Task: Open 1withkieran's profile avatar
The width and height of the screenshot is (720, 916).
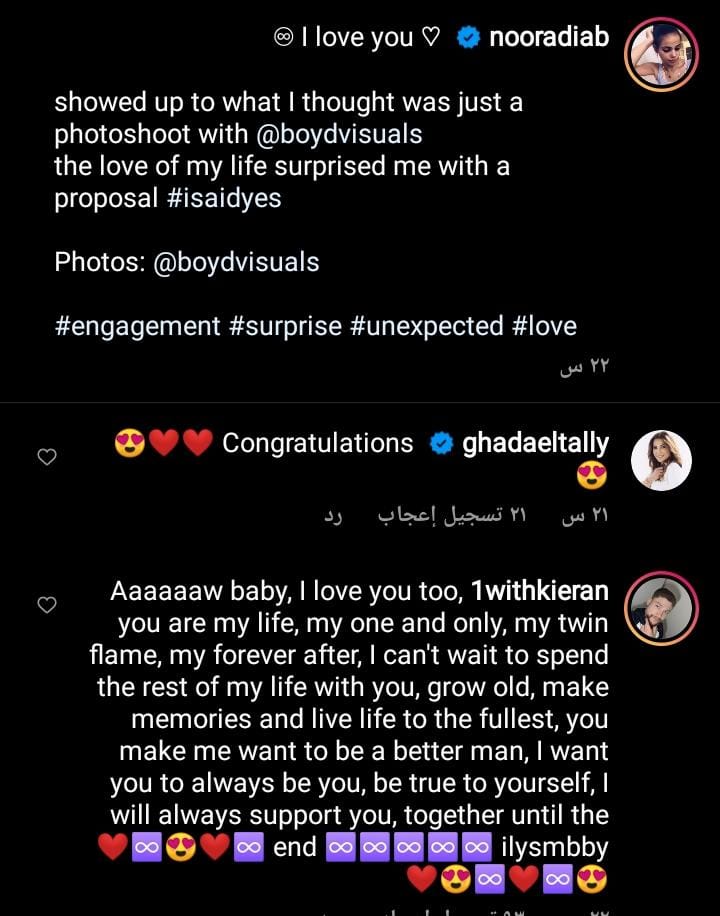Action: click(x=660, y=608)
